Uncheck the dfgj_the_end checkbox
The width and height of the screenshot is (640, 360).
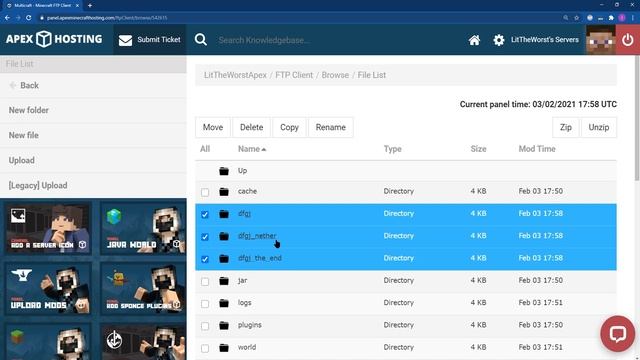click(205, 259)
